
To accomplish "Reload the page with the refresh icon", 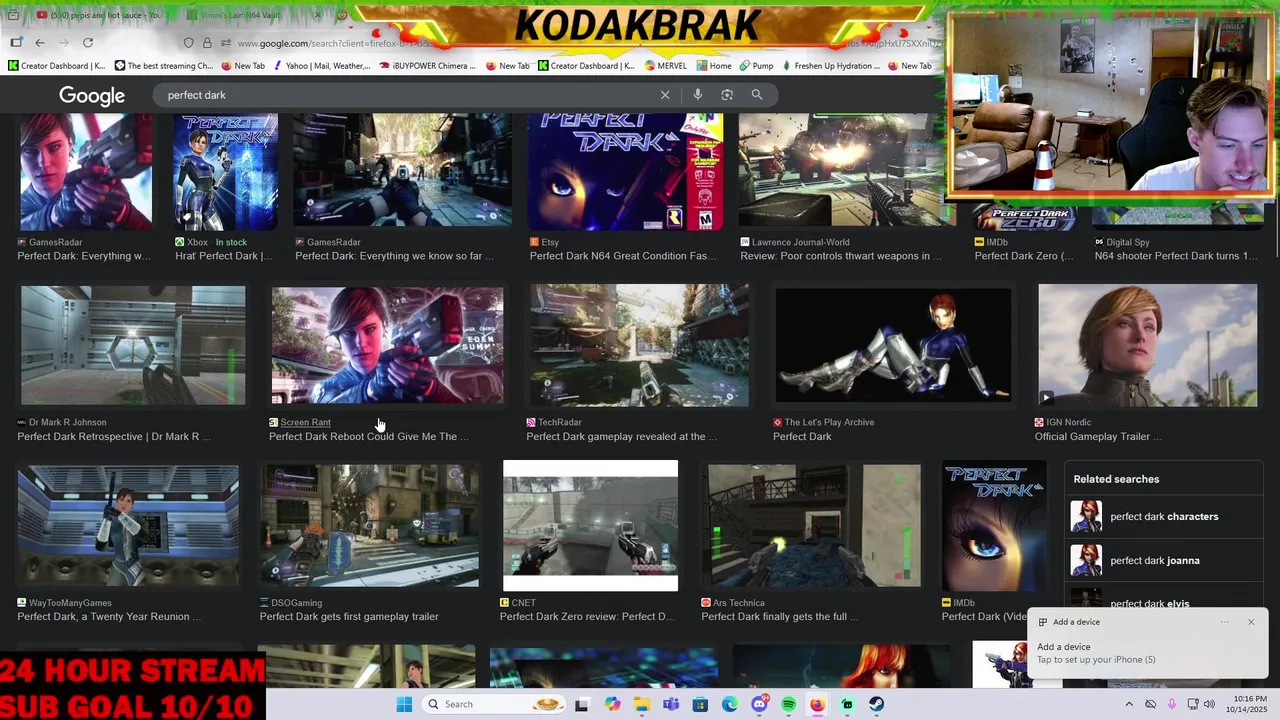I will click(x=88, y=43).
